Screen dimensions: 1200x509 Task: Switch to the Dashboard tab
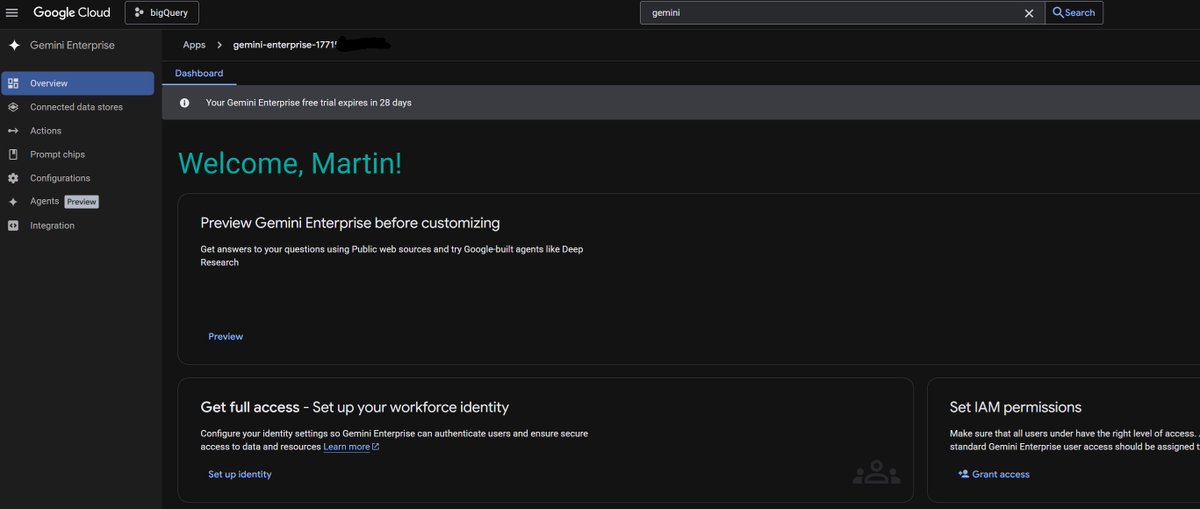point(199,73)
